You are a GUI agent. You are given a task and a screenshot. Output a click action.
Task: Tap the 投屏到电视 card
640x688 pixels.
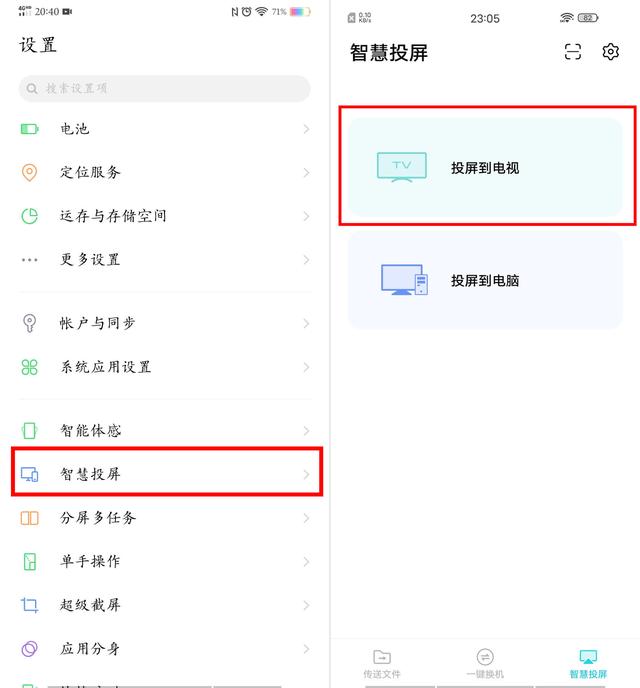pyautogui.click(x=485, y=167)
